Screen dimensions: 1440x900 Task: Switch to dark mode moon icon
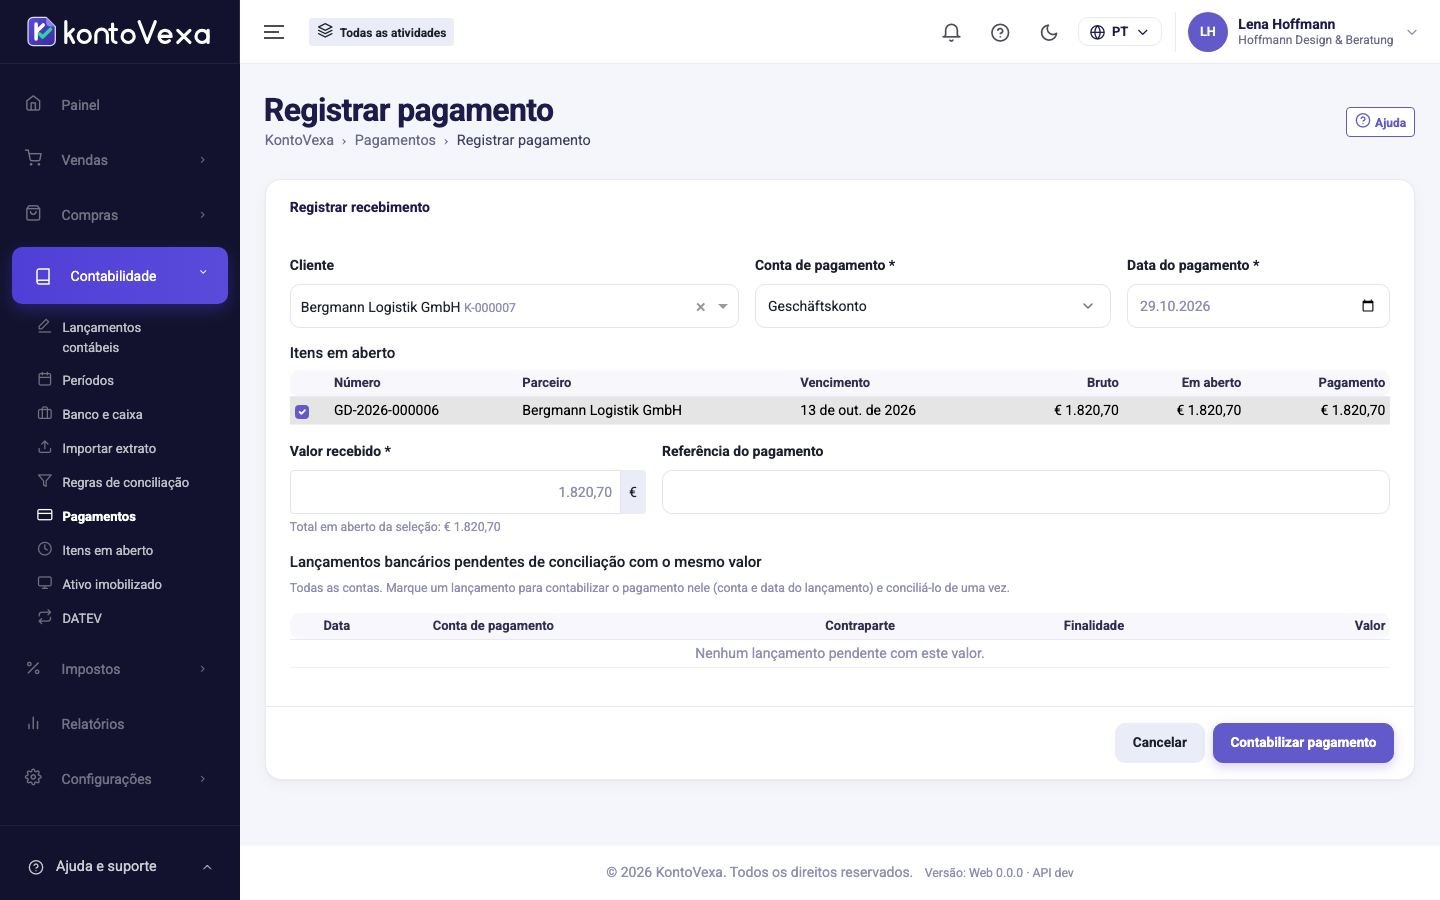[1049, 32]
